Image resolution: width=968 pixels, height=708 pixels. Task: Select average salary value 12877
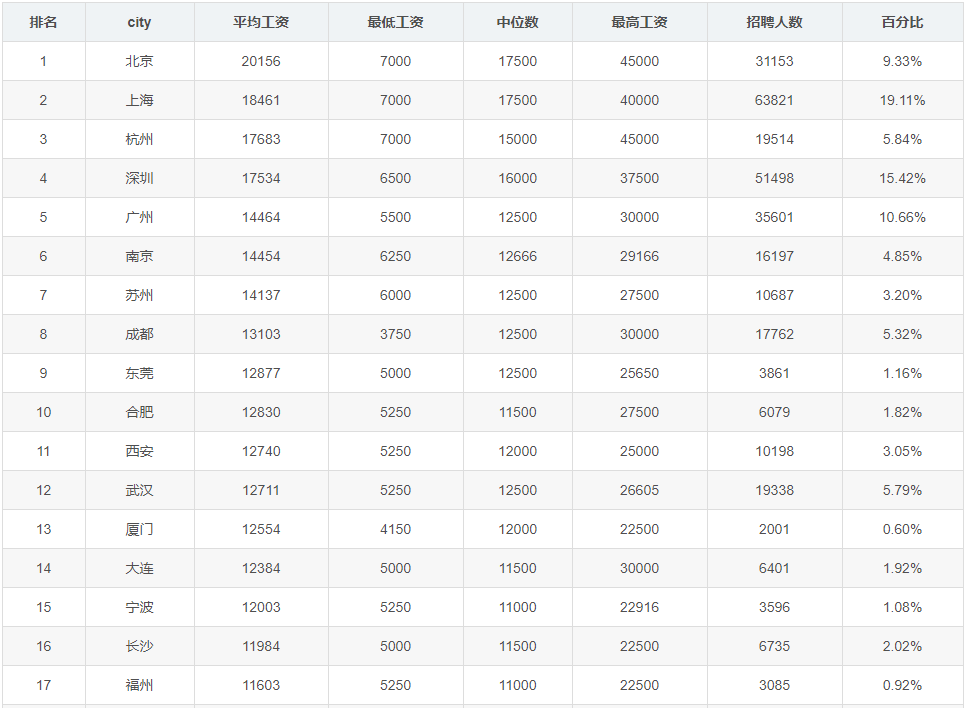(x=261, y=373)
